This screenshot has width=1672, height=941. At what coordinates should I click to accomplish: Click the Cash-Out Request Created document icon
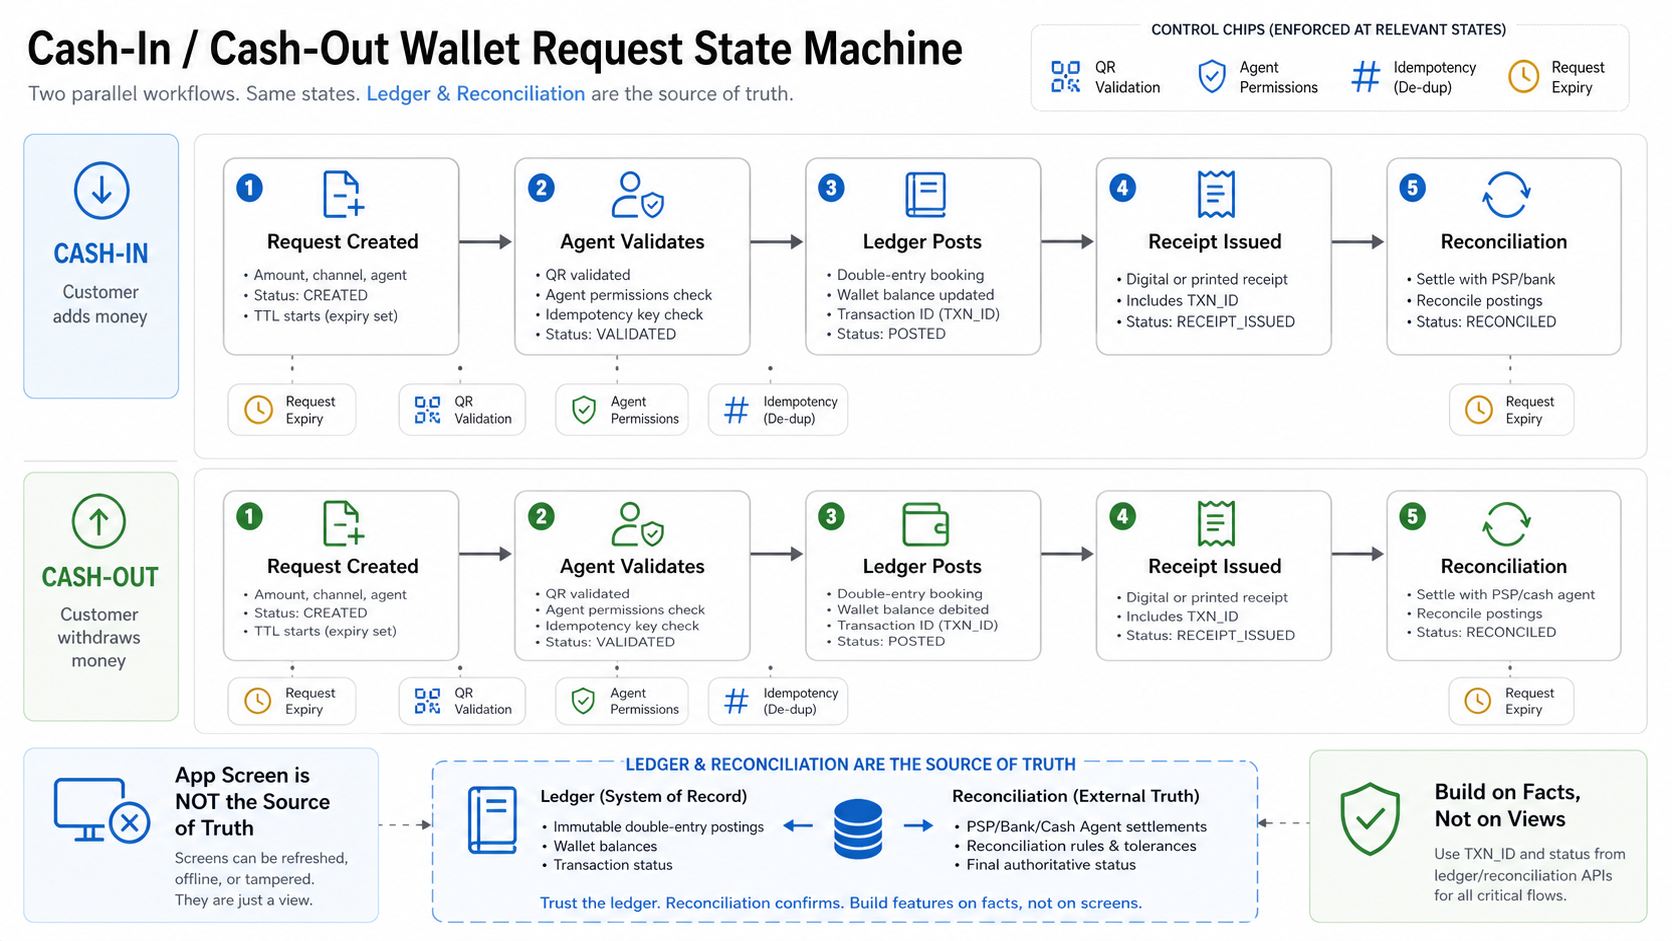coord(343,523)
